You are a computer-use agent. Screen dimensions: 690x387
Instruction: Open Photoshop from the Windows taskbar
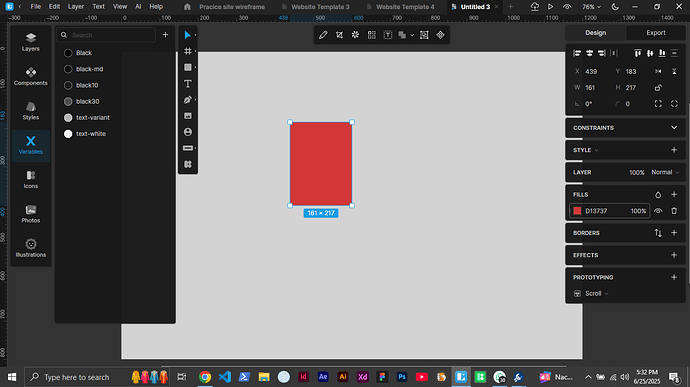402,377
